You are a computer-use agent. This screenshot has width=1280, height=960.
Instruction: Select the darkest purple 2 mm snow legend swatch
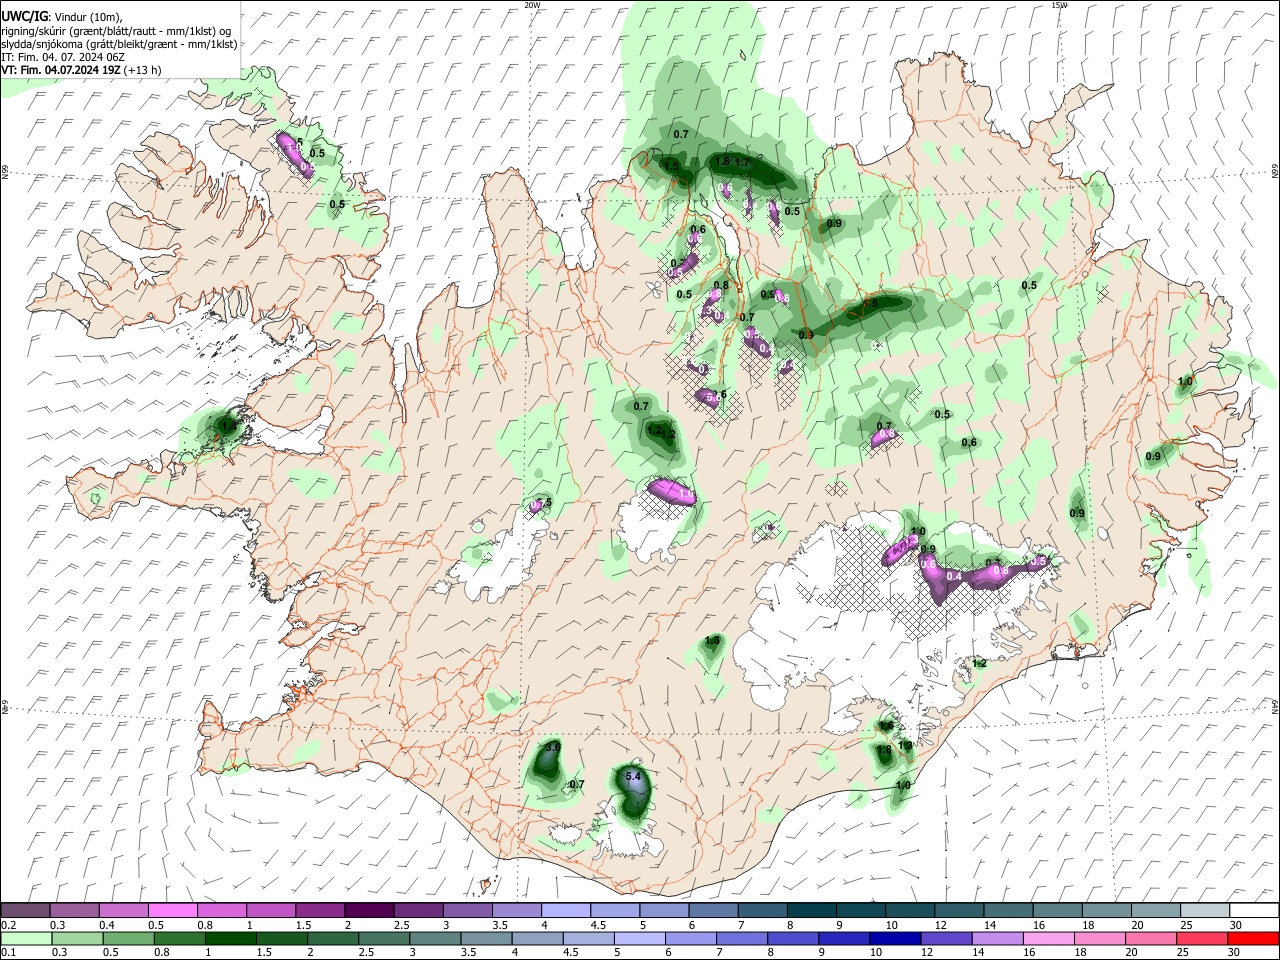point(369,911)
